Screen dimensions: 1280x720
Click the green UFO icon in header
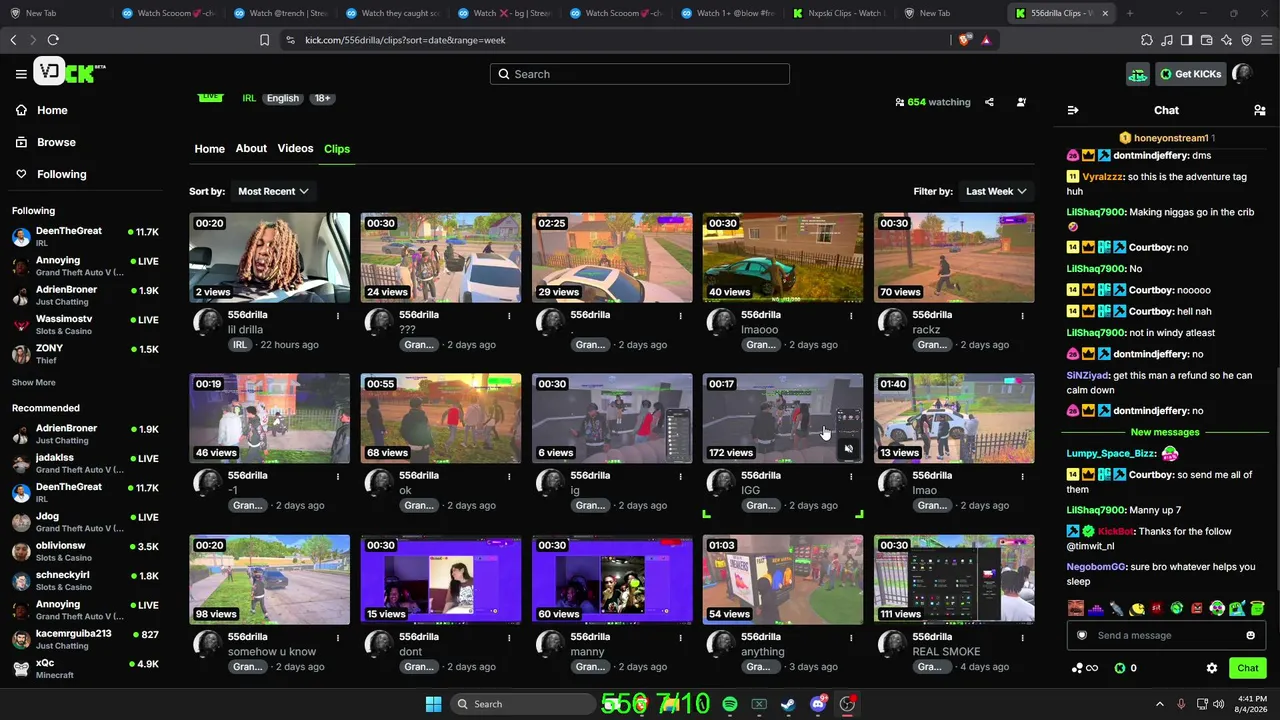pos(1138,74)
